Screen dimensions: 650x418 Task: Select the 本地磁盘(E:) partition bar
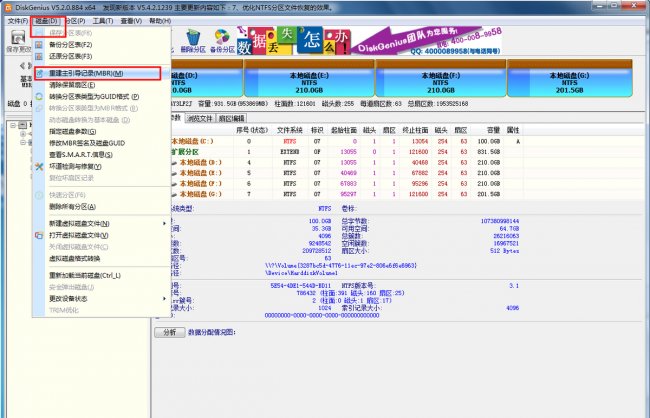click(309, 78)
